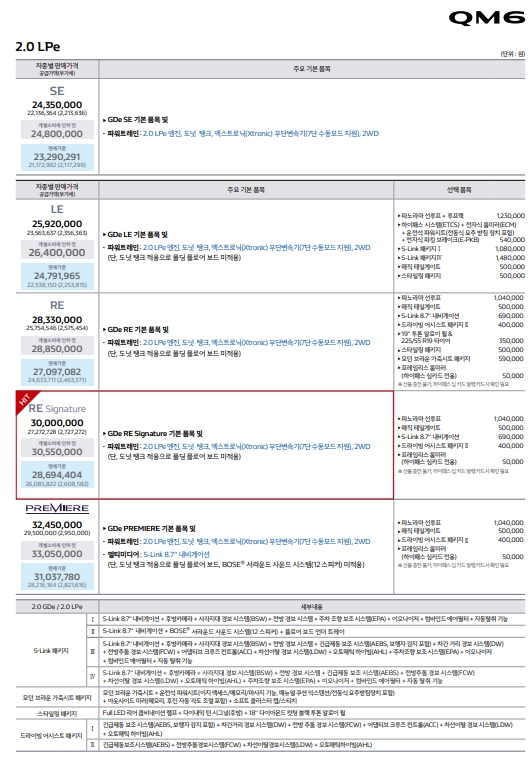
Task: Select the RE Signature price 30,000,000
Action: coord(57,423)
